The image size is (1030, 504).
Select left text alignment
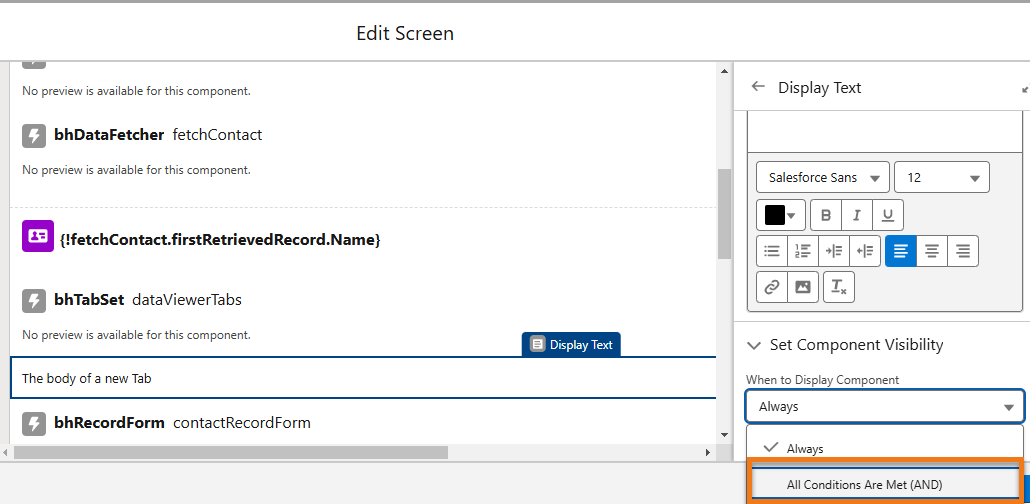901,251
